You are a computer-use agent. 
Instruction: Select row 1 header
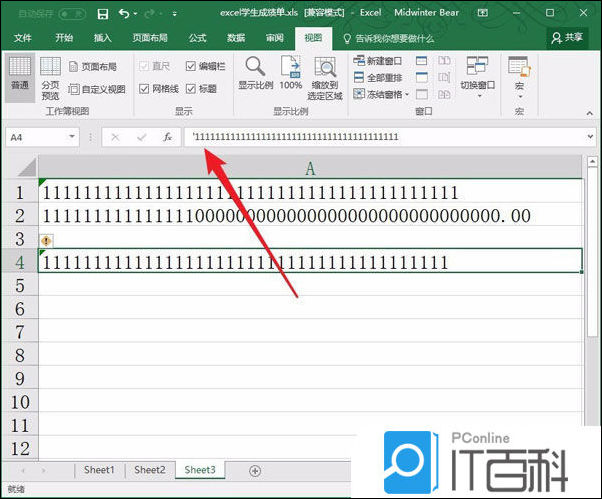20,192
